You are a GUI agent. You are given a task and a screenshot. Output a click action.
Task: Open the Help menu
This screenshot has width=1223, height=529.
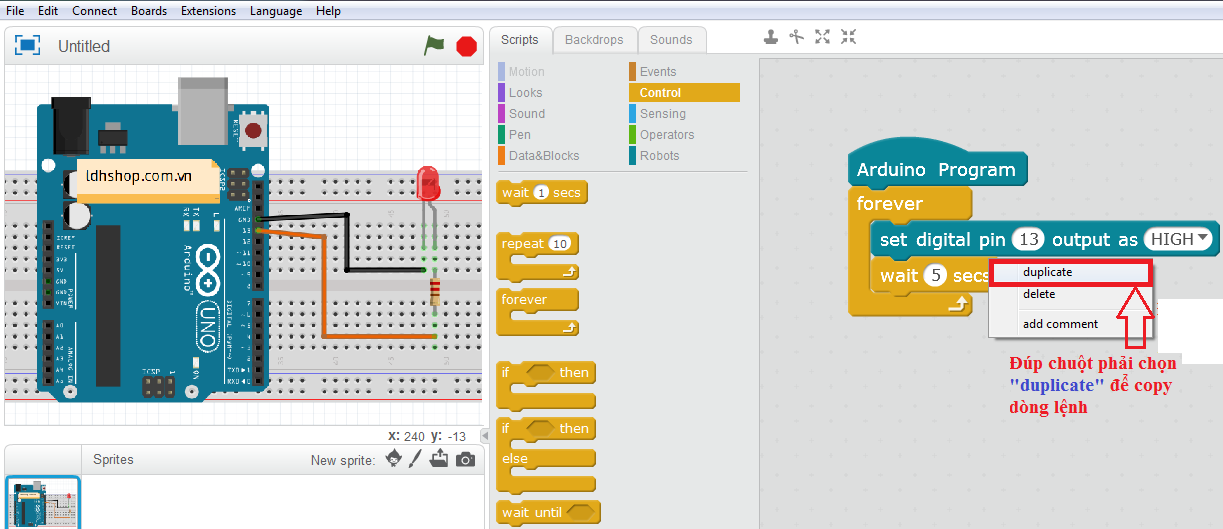(x=328, y=11)
